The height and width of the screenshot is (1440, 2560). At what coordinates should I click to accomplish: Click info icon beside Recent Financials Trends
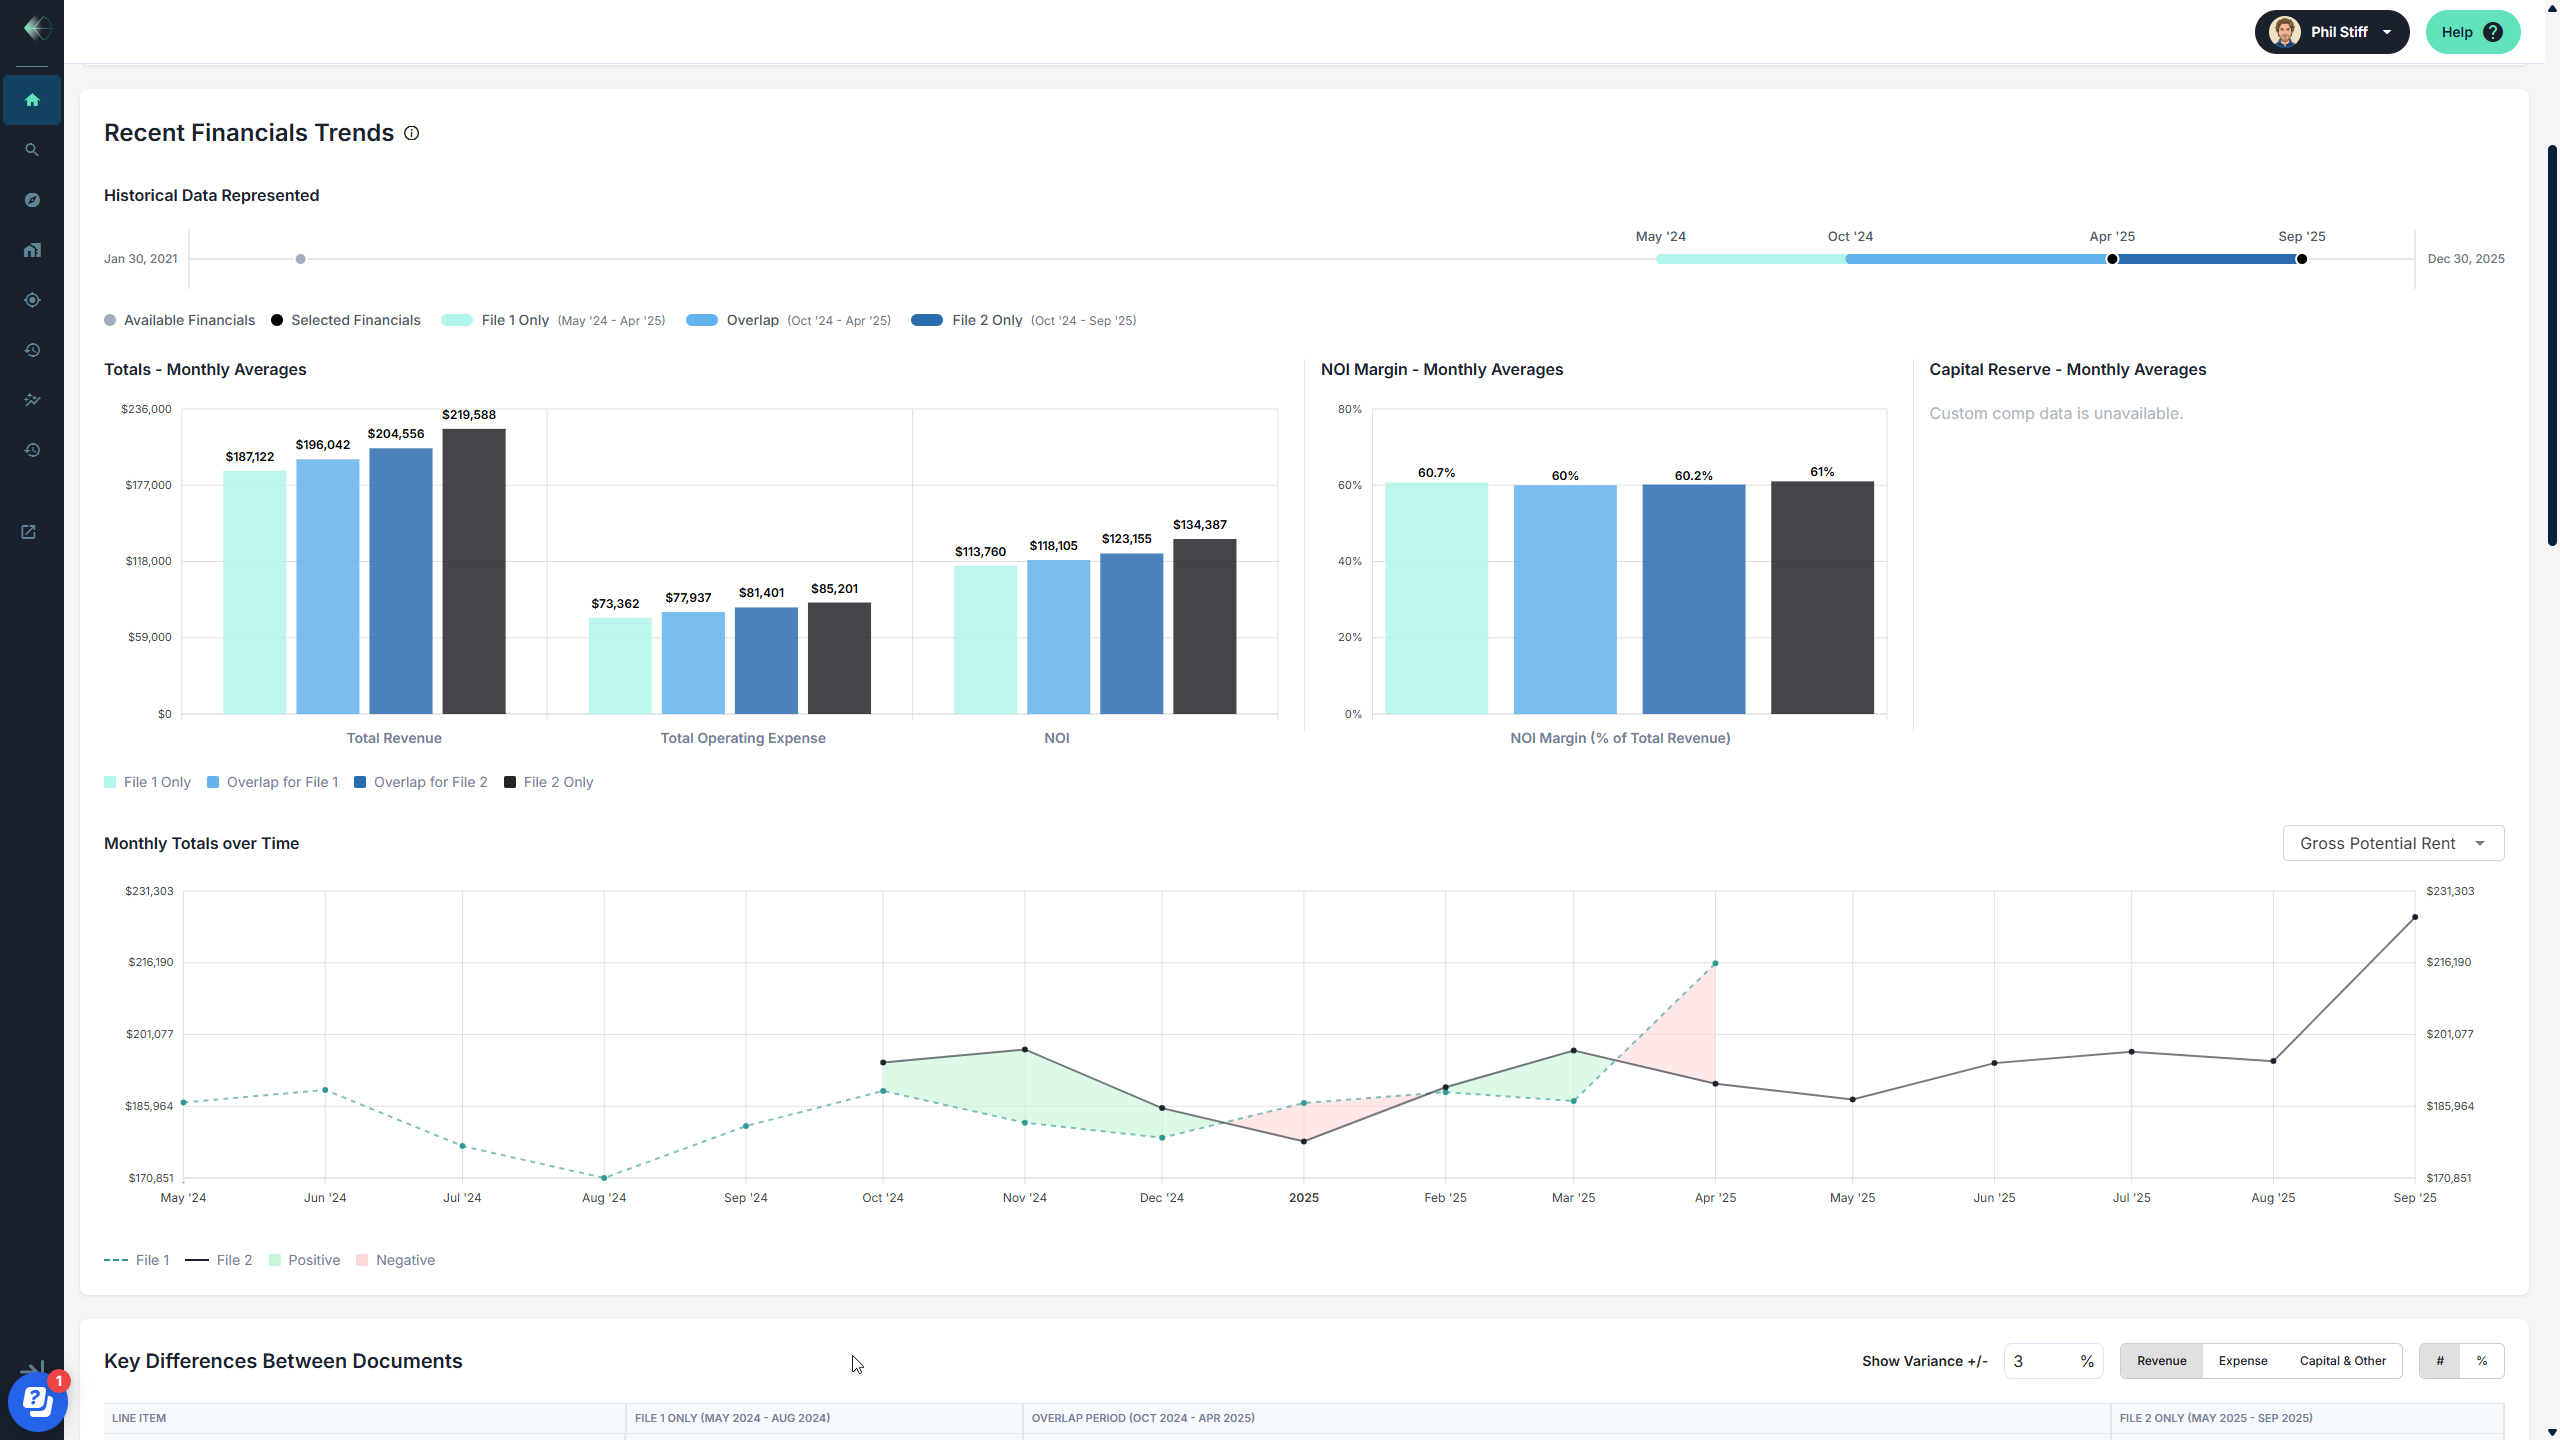411,133
